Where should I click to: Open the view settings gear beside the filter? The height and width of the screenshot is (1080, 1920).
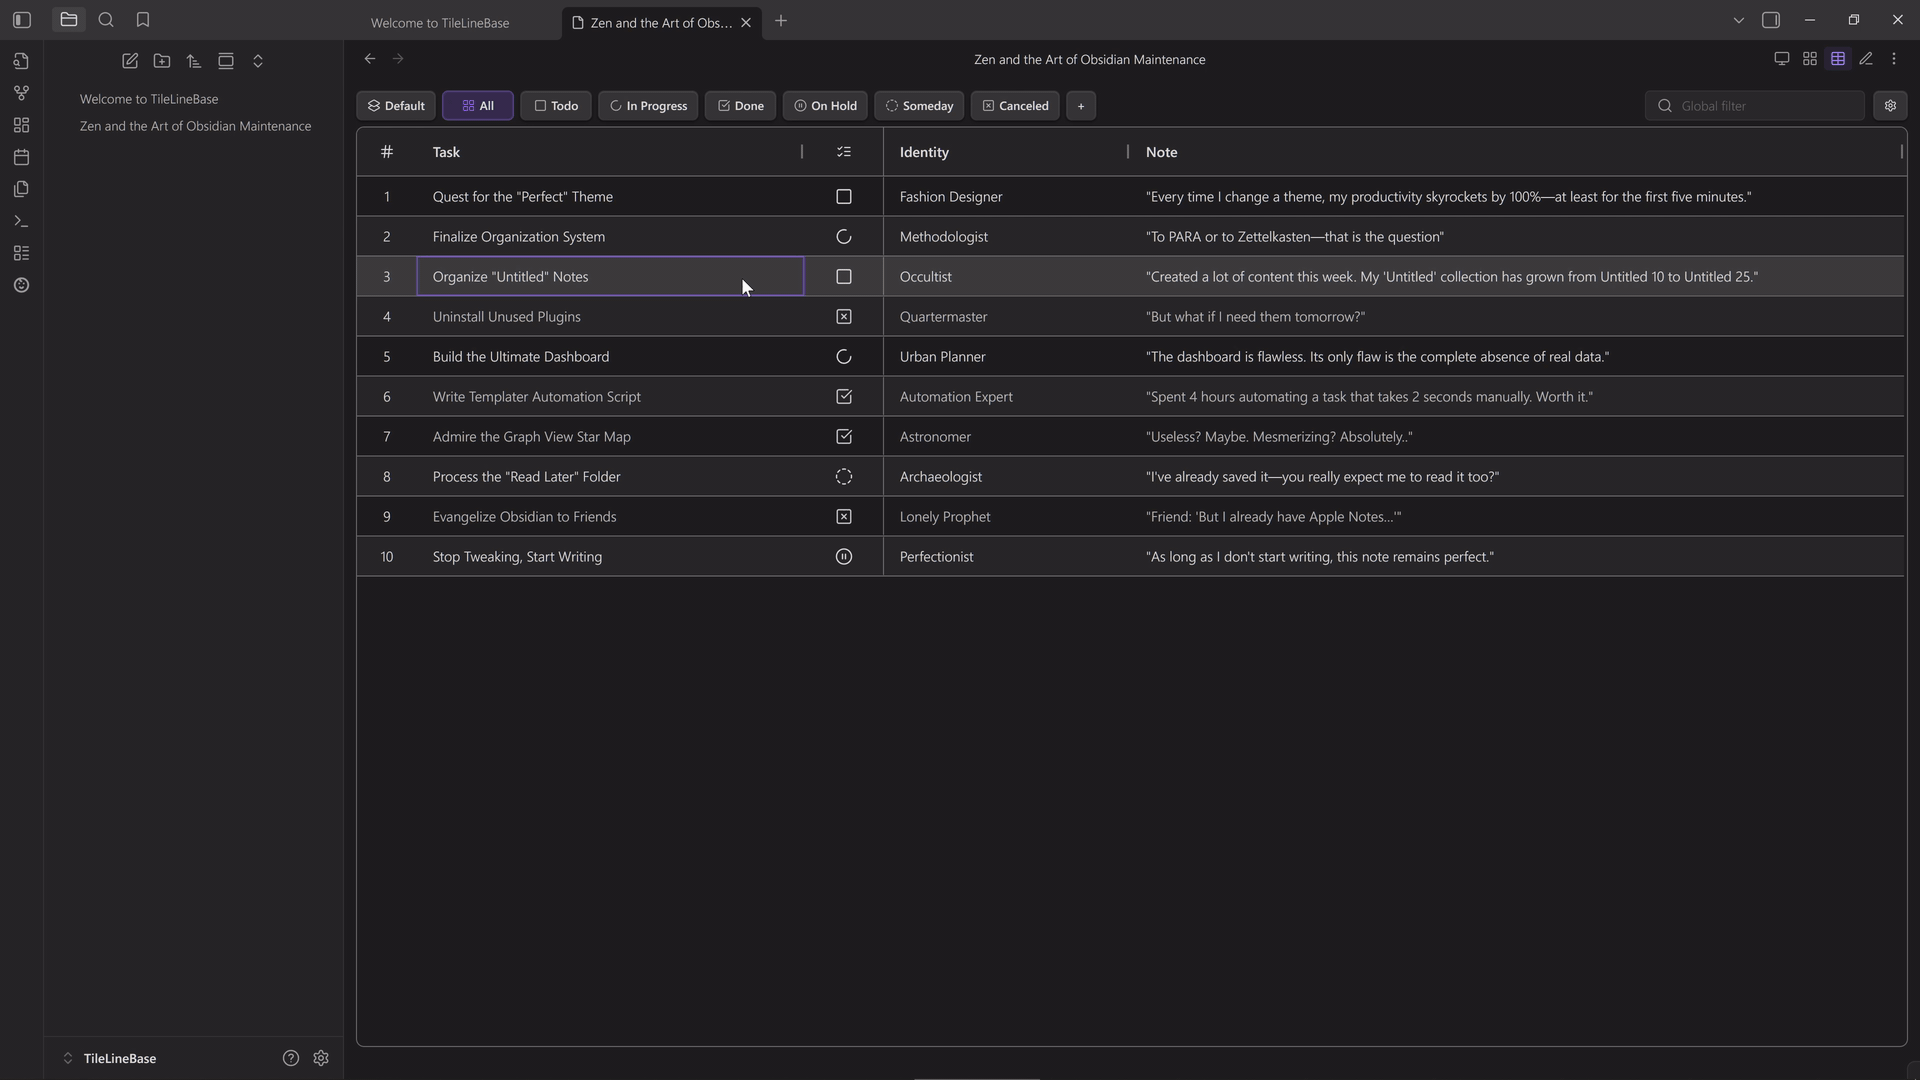point(1890,106)
